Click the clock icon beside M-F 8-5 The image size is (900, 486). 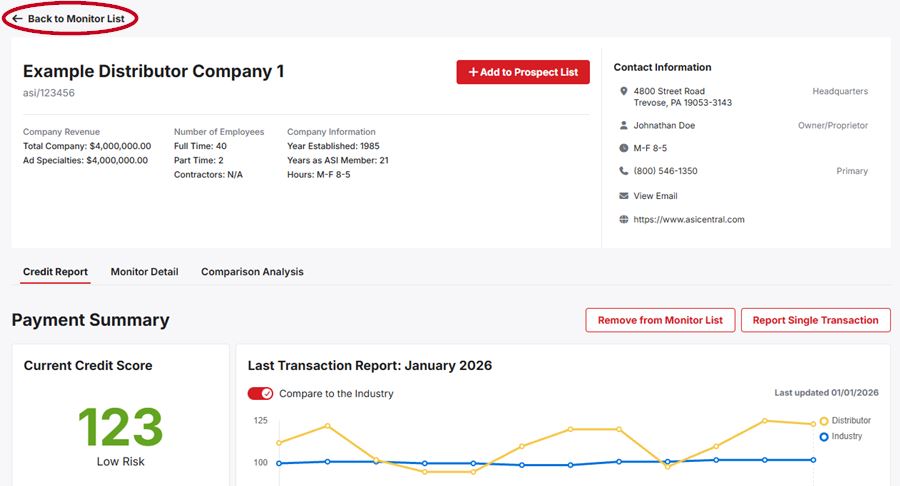click(624, 149)
